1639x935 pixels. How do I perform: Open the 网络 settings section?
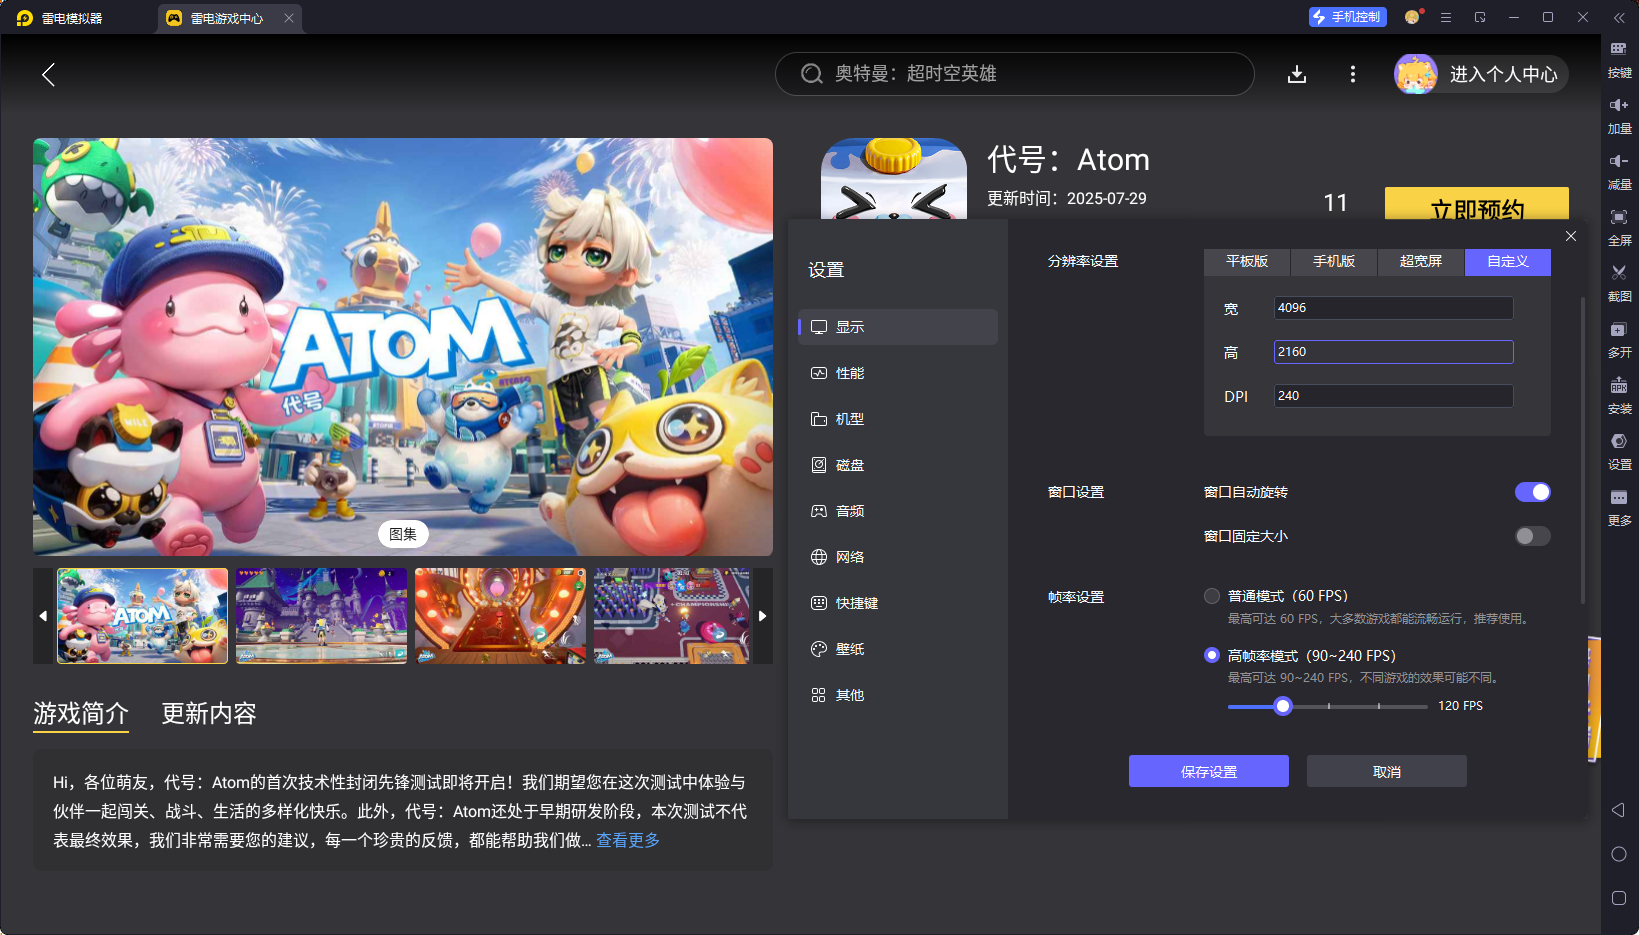point(898,557)
